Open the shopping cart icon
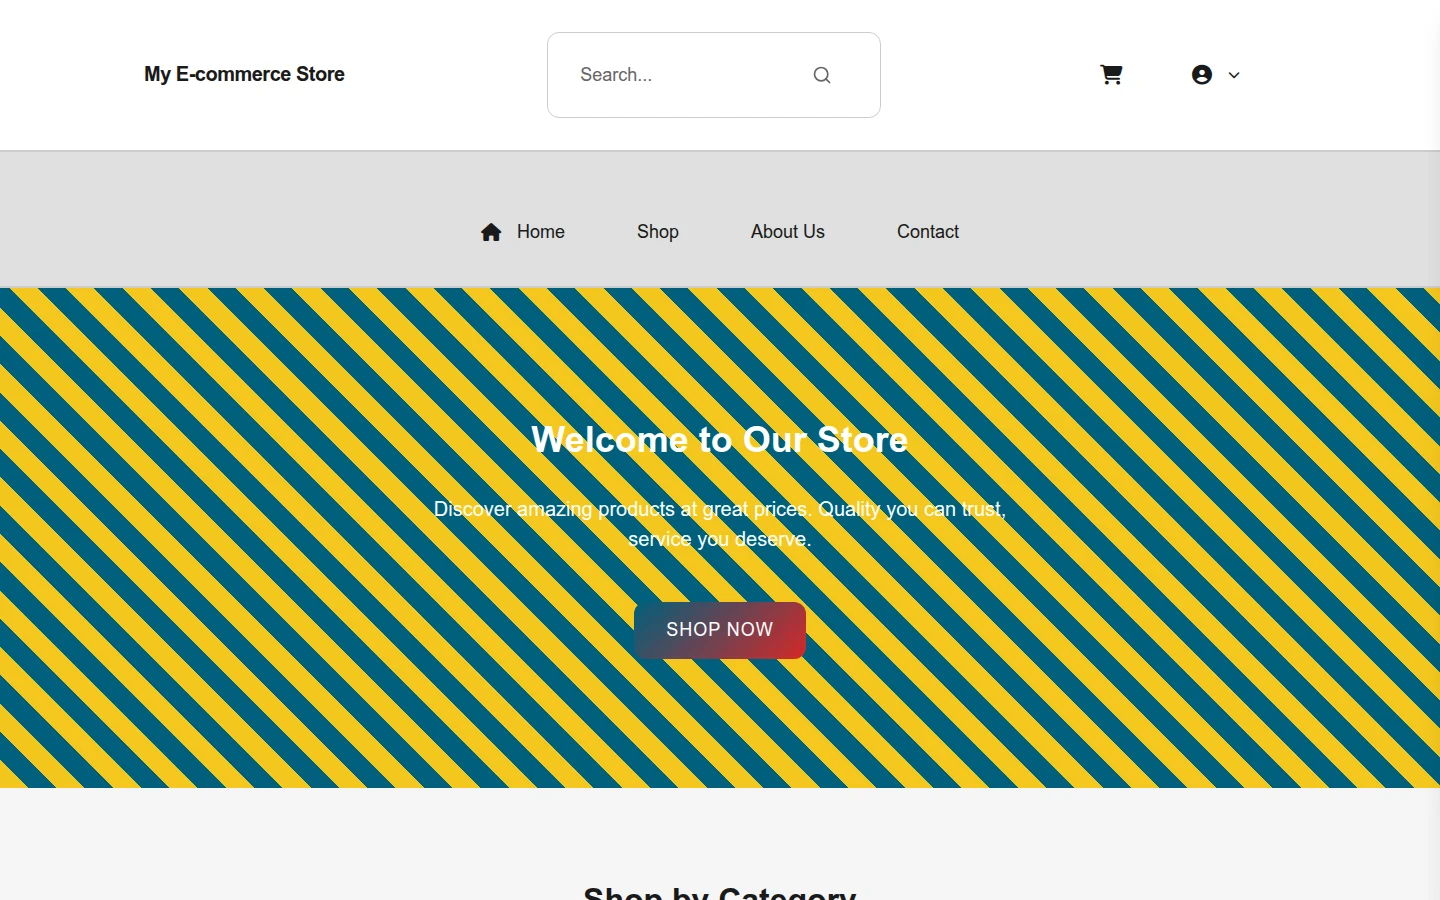 [x=1111, y=75]
